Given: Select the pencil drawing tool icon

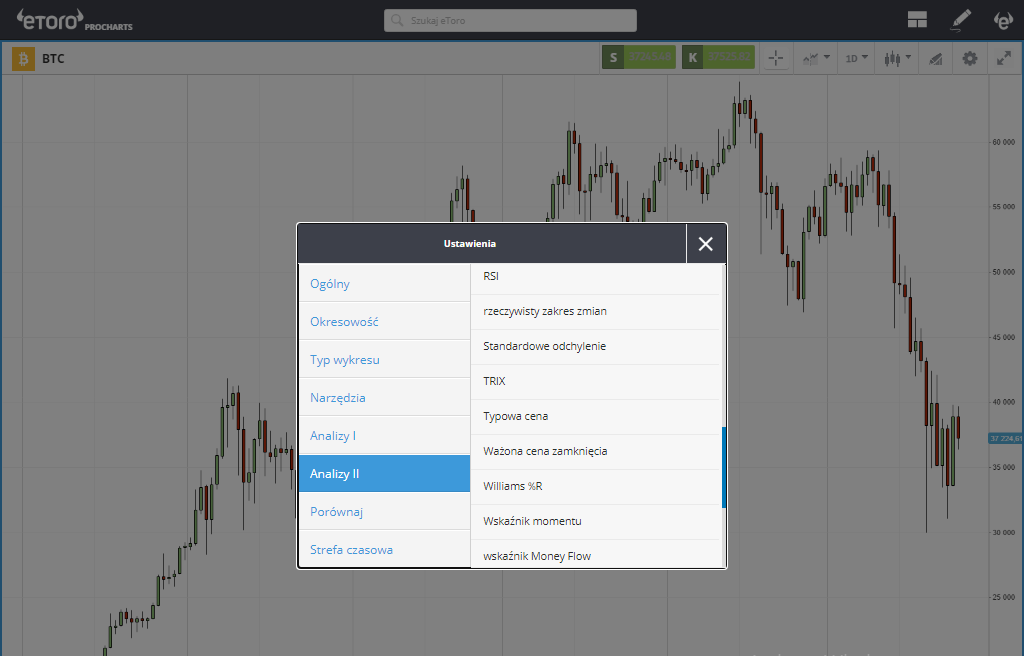Looking at the screenshot, I should (x=960, y=20).
